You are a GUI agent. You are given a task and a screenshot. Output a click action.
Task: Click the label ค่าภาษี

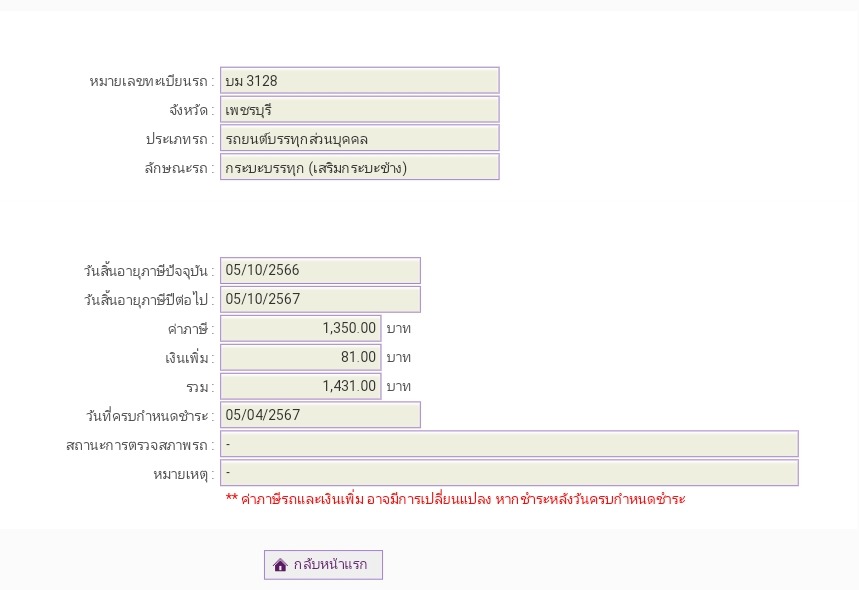(191, 329)
